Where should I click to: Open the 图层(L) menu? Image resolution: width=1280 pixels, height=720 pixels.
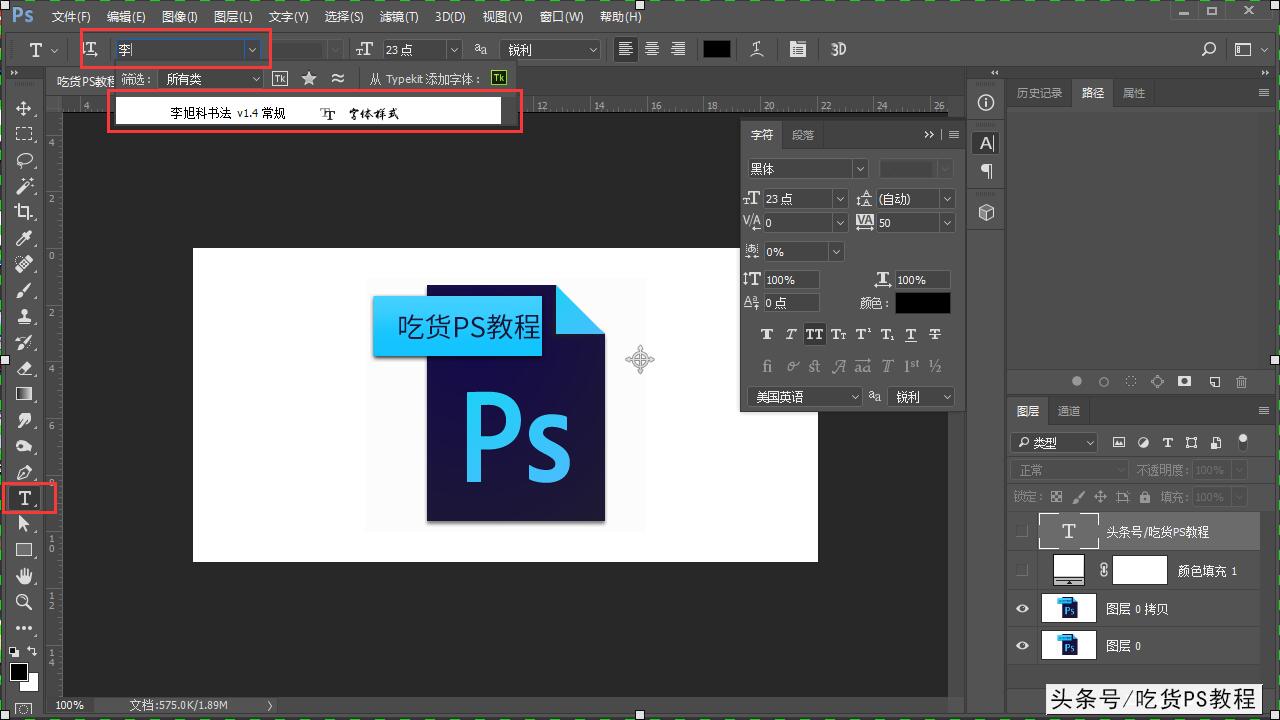pyautogui.click(x=233, y=17)
